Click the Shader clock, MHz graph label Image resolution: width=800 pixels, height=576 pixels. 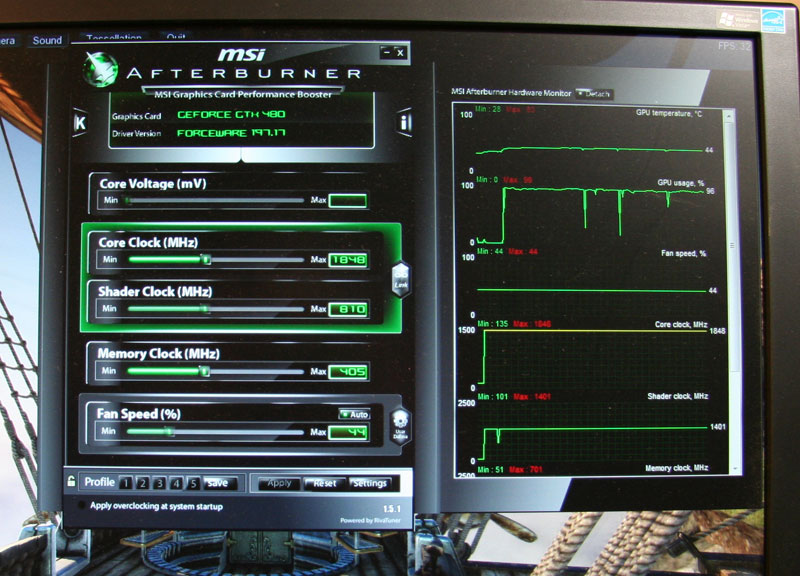678,396
